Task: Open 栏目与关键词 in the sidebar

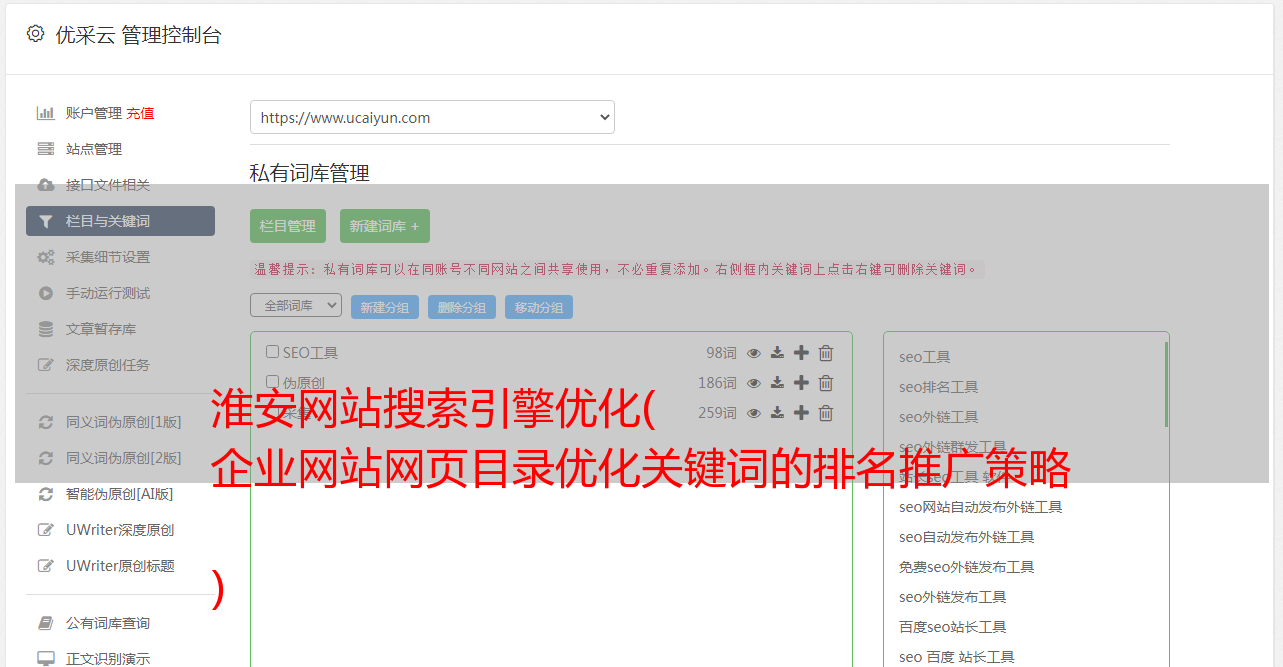Action: pyautogui.click(x=120, y=221)
